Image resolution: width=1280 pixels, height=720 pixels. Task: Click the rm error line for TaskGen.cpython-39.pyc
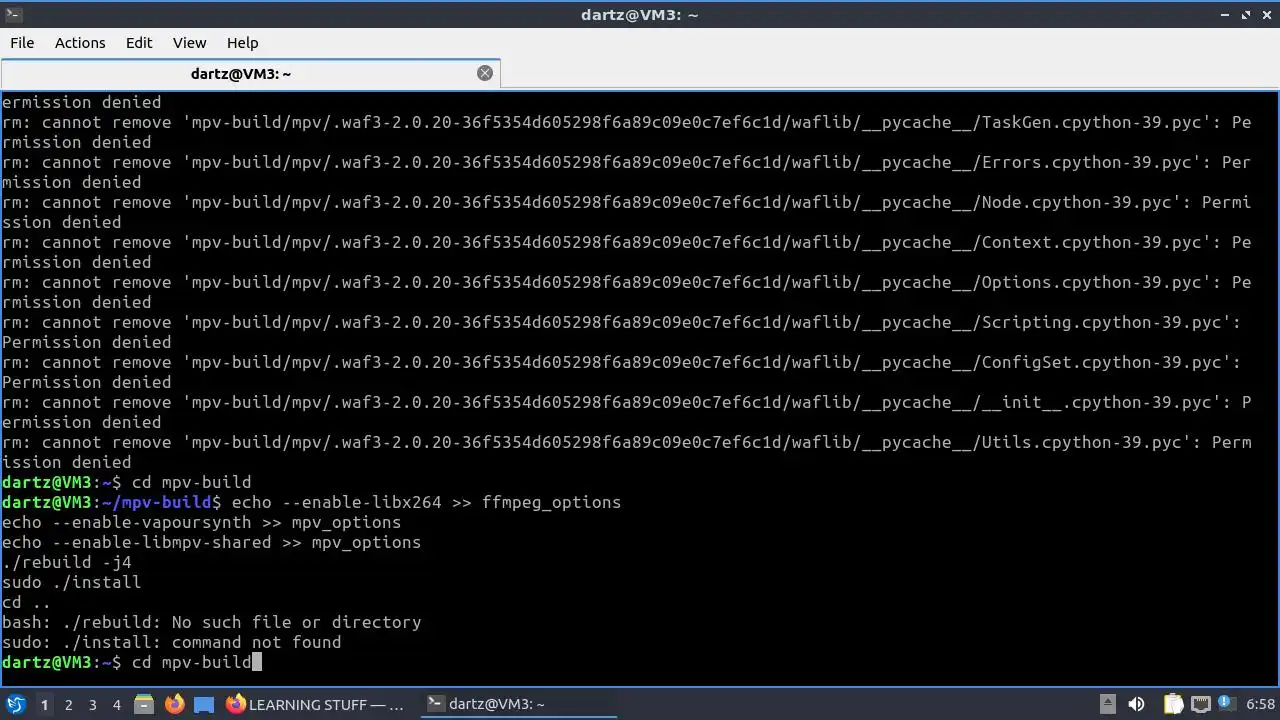626,132
